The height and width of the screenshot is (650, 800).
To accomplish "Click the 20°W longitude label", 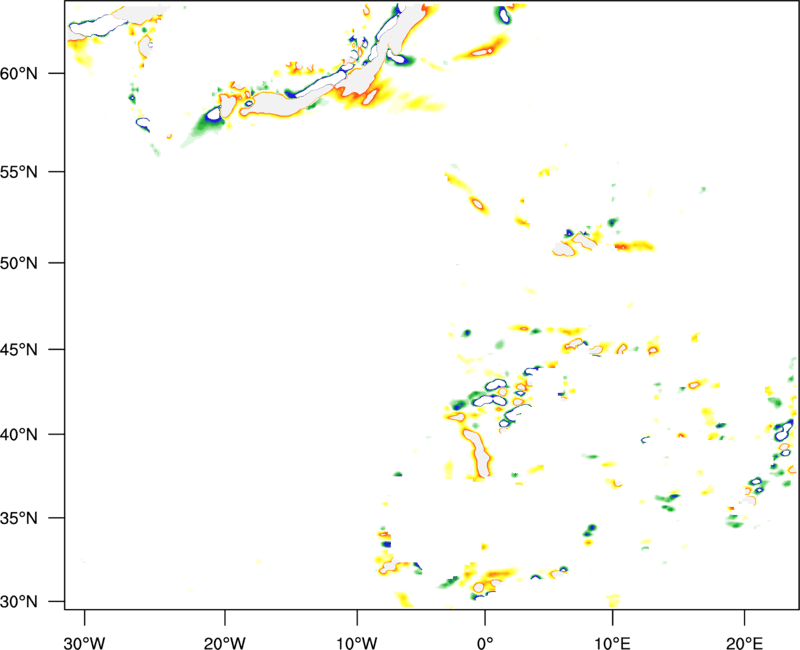I will (x=225, y=643).
